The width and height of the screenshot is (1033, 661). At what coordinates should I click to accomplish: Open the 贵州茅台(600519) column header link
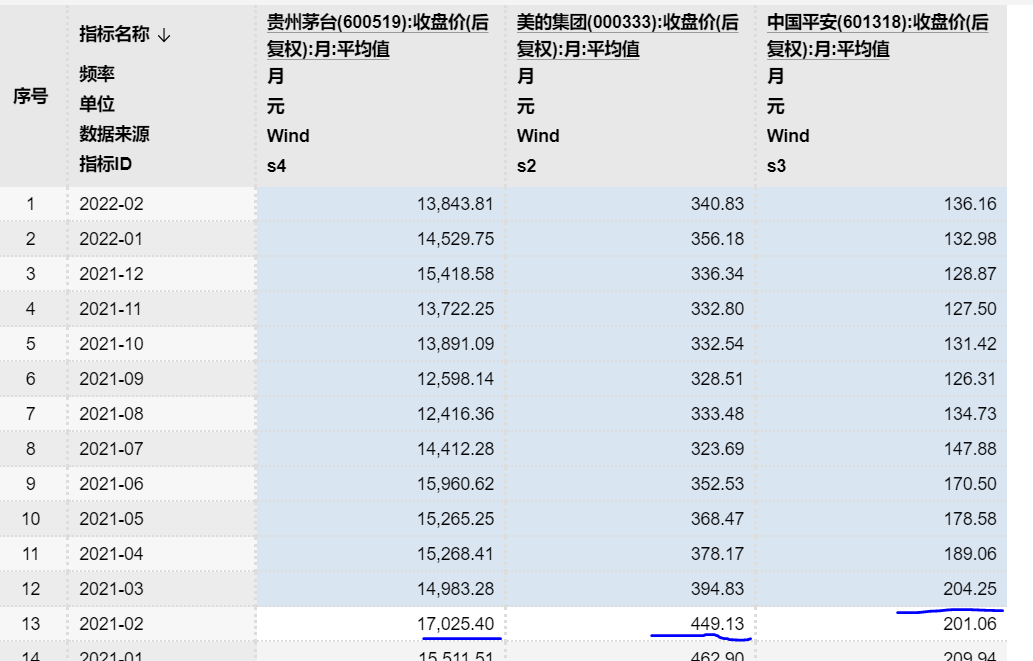(x=377, y=35)
